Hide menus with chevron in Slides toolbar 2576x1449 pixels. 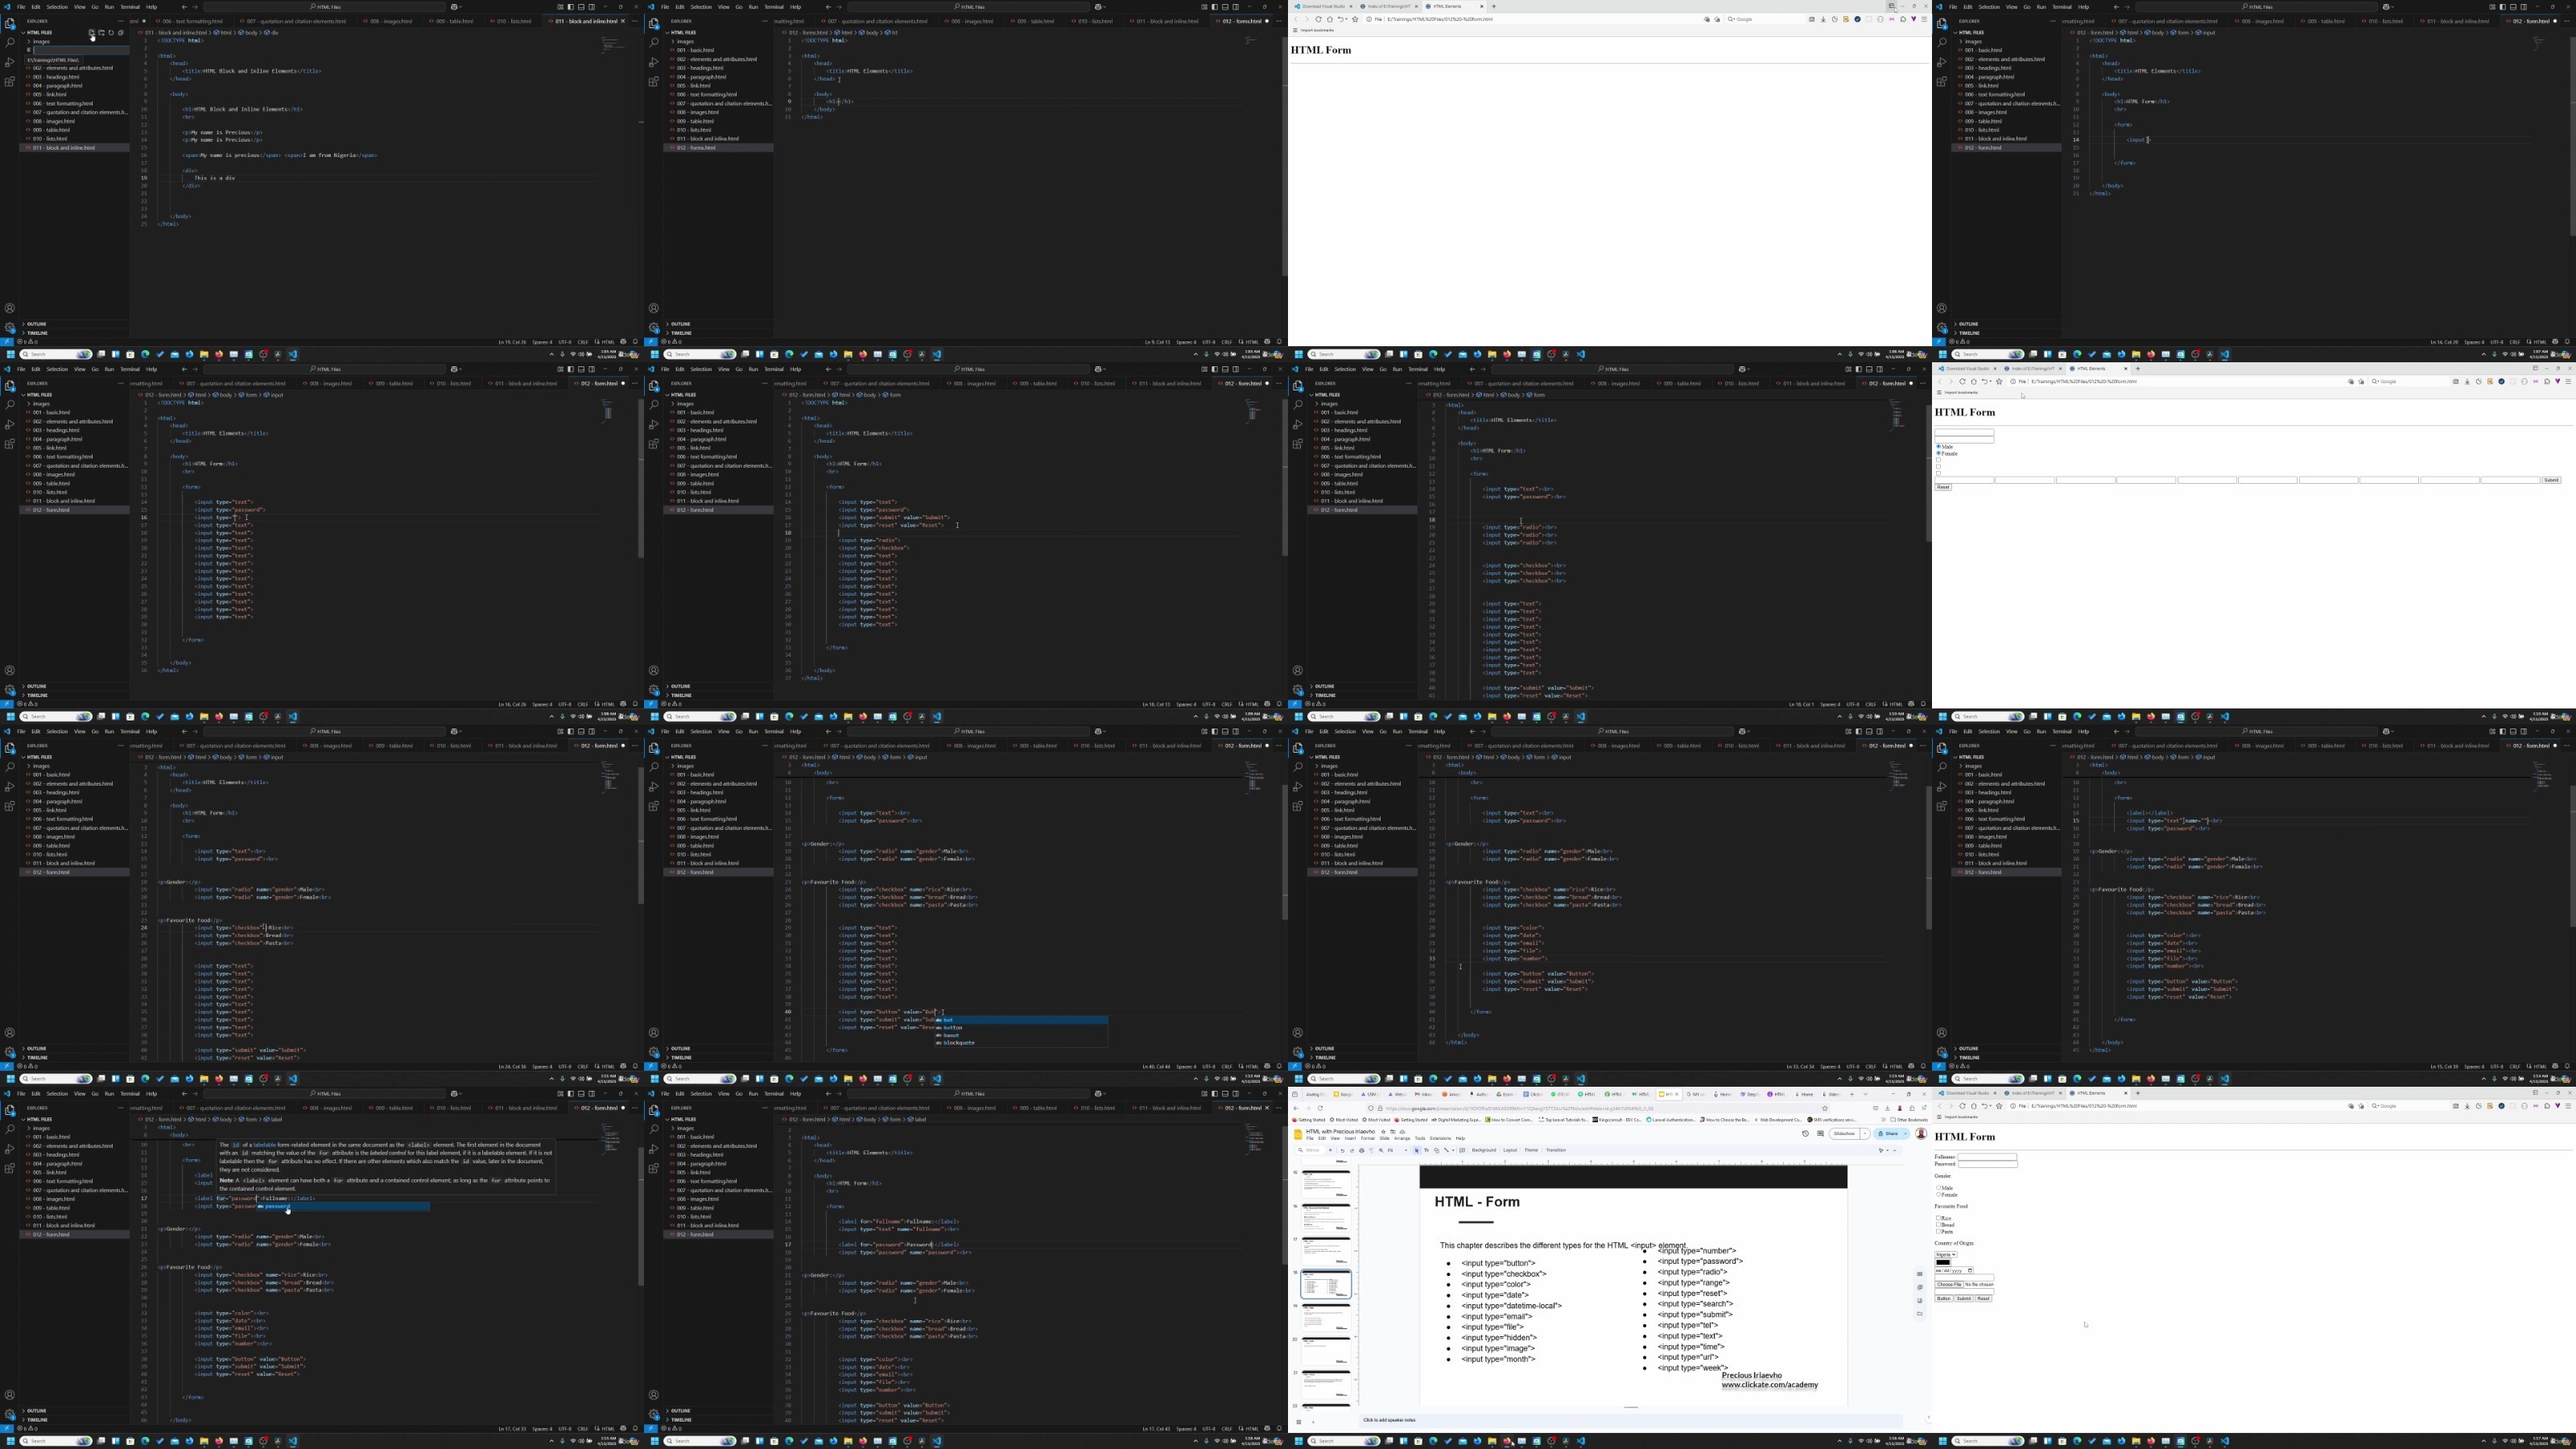pyautogui.click(x=1895, y=1150)
